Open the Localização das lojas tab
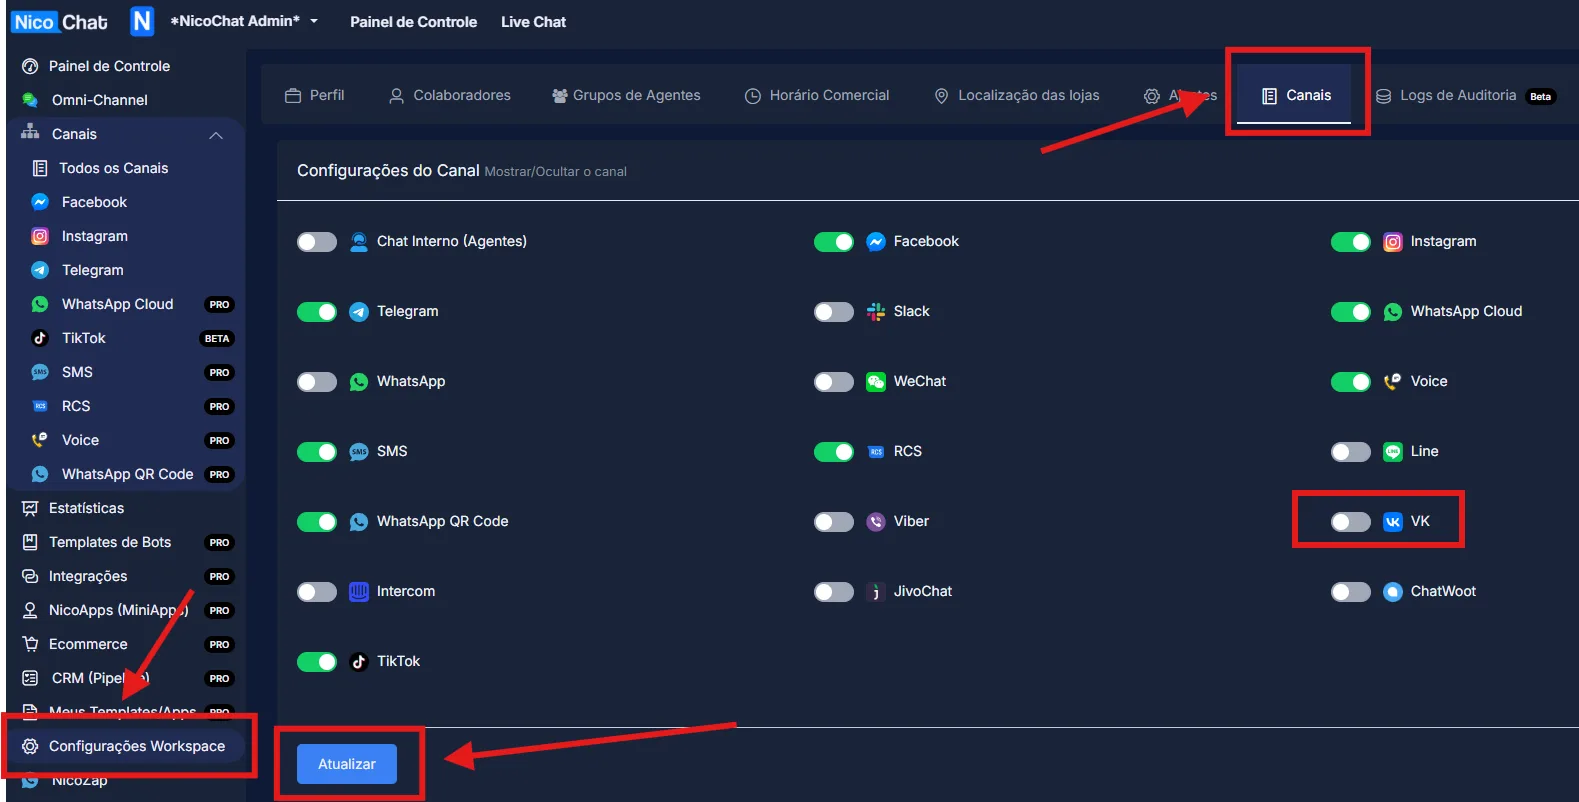 click(1016, 95)
